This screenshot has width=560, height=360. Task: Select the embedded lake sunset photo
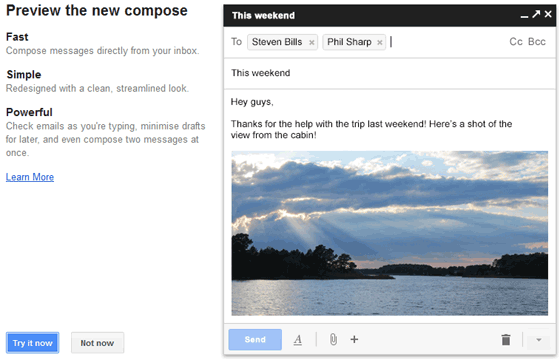(x=389, y=233)
